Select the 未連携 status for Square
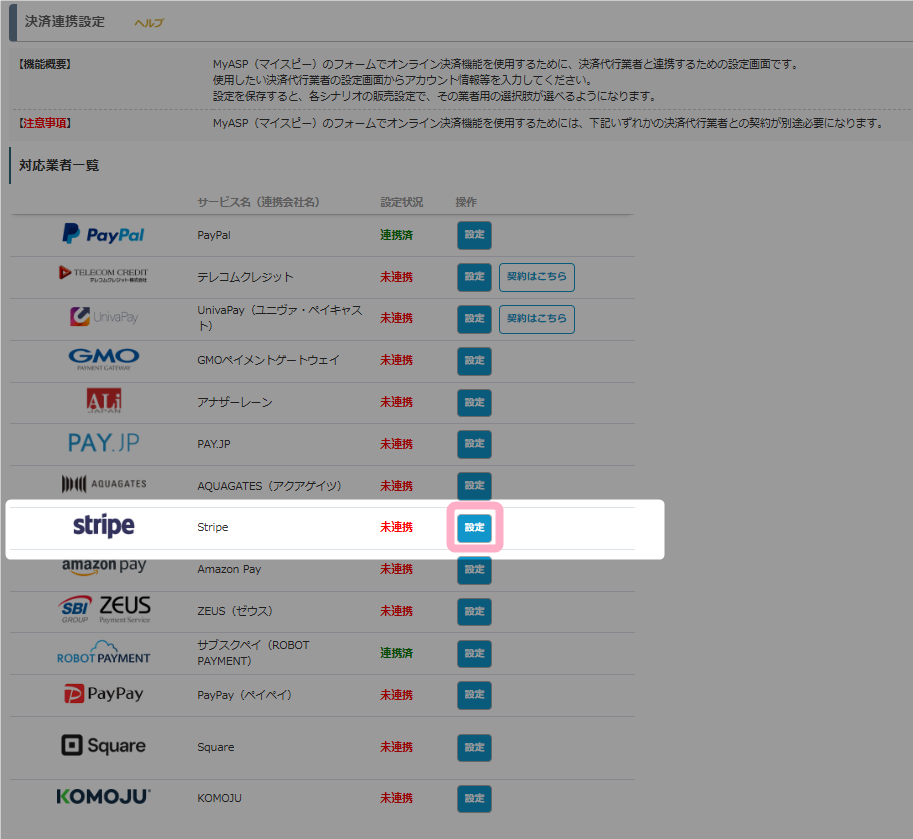The width and height of the screenshot is (913, 839). (396, 747)
